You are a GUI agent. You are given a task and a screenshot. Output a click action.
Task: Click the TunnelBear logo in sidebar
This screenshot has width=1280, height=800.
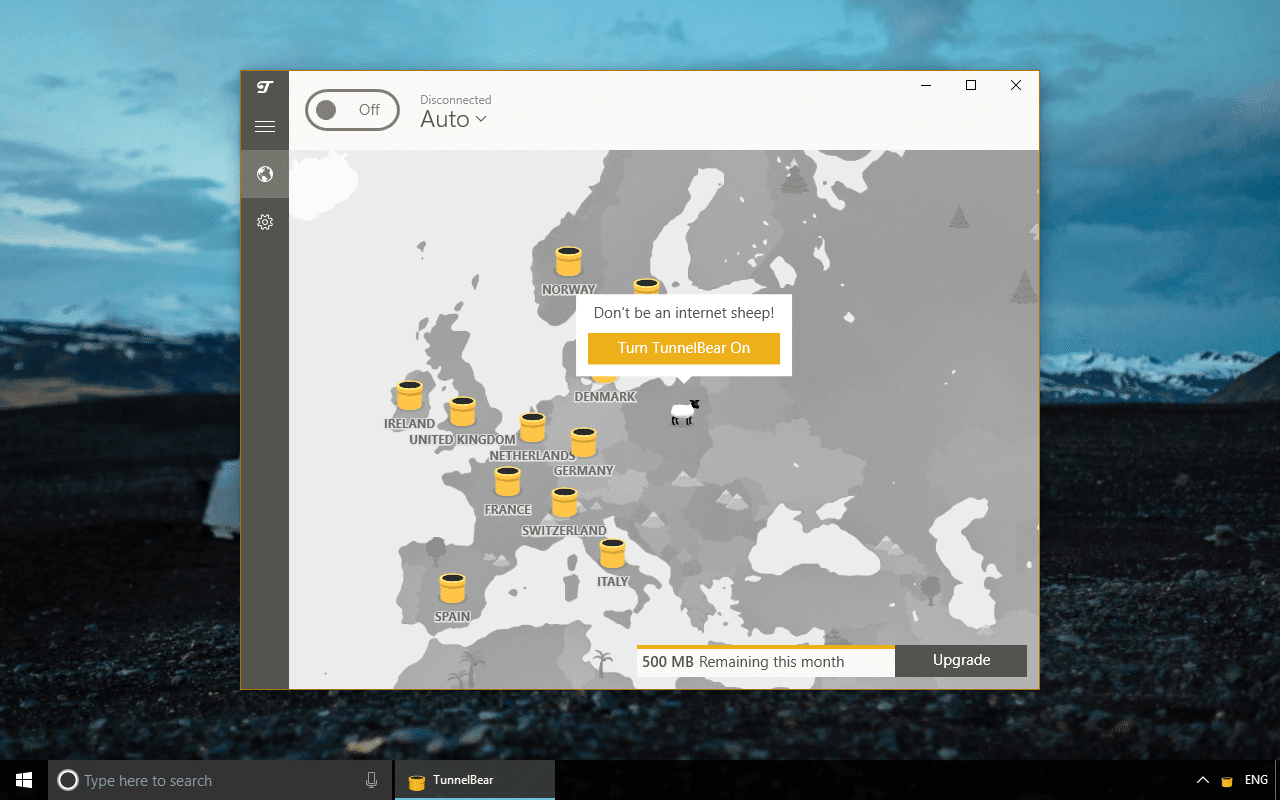tap(265, 88)
